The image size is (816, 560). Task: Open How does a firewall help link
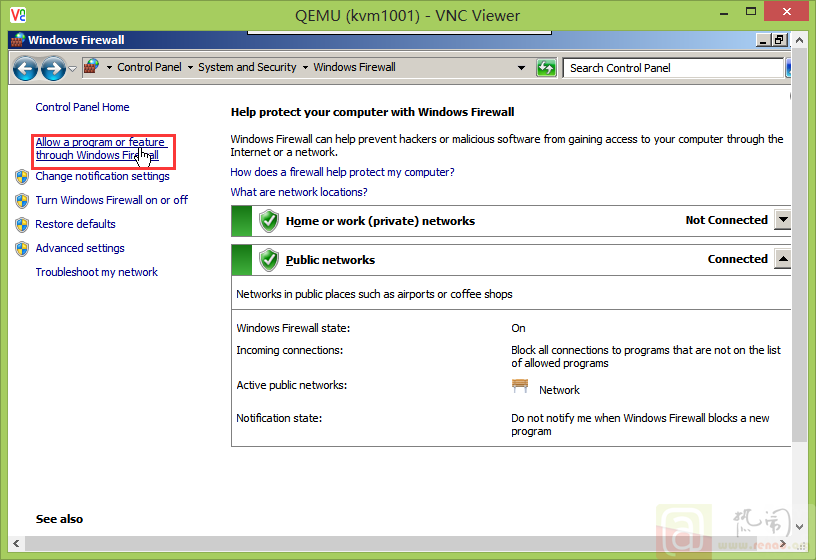342,172
